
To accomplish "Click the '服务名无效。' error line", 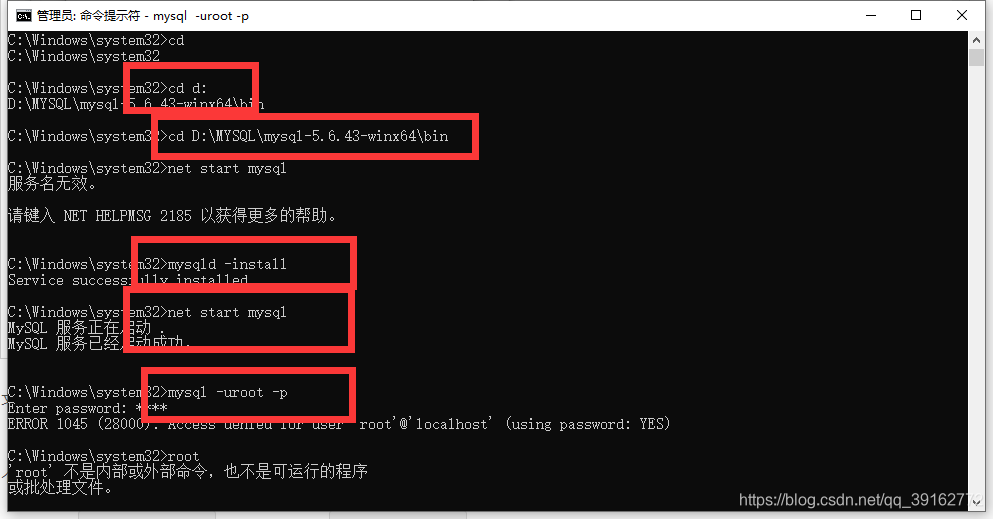I will (x=52, y=184).
